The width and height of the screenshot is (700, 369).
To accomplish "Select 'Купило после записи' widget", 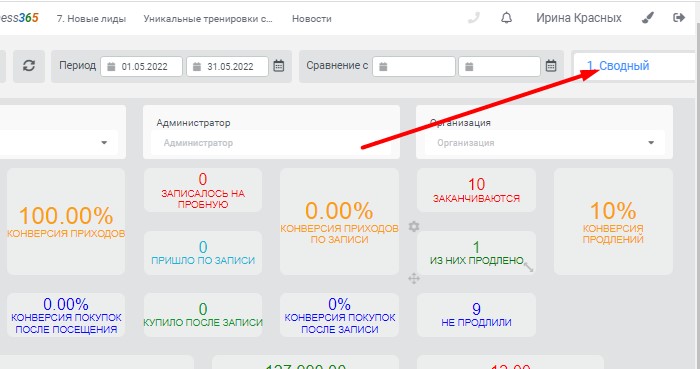I will click(203, 315).
